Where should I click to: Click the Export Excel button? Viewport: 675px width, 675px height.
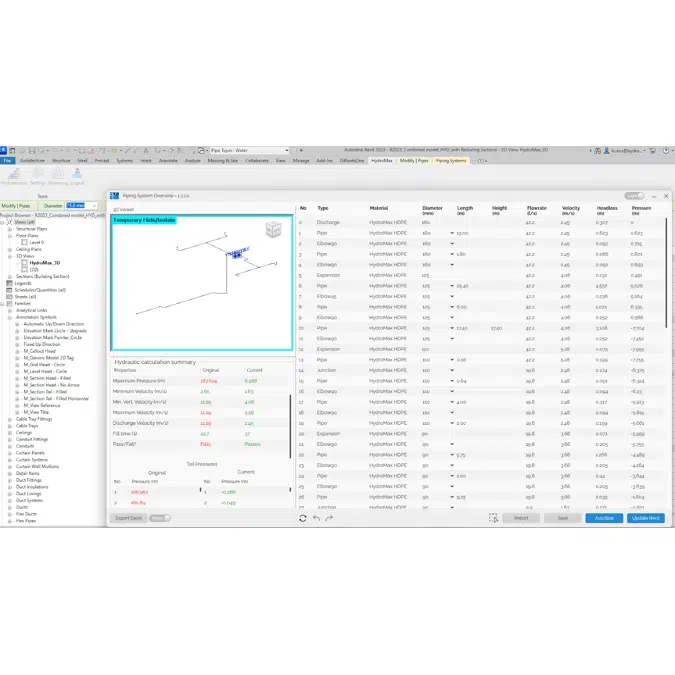click(128, 518)
